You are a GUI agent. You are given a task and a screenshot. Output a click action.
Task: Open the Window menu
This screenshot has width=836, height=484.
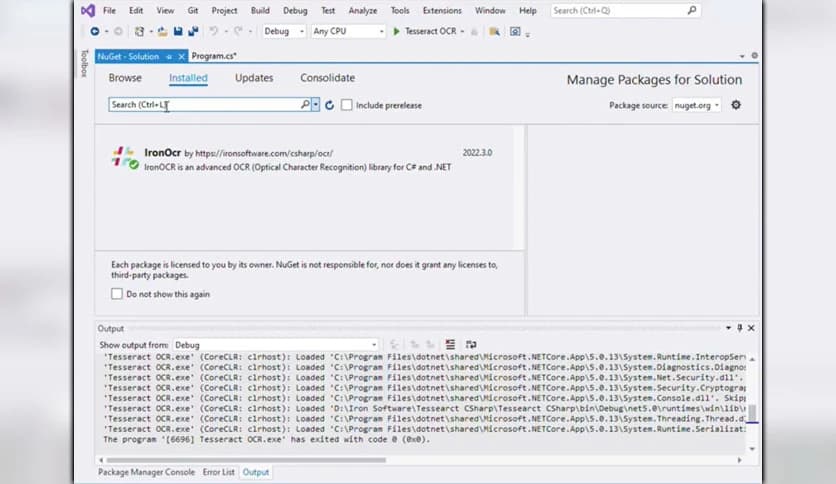[490, 10]
